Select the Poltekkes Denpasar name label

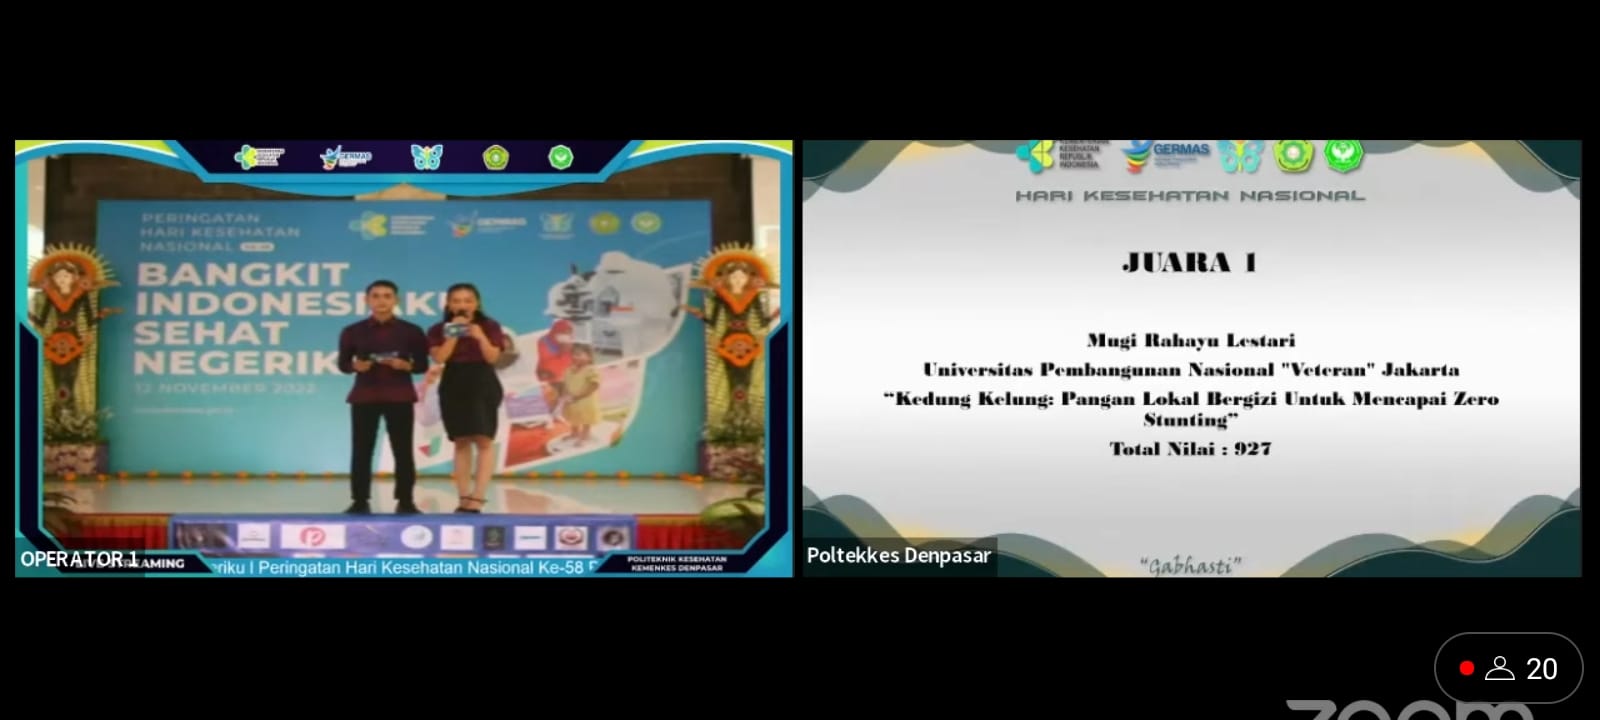point(898,555)
